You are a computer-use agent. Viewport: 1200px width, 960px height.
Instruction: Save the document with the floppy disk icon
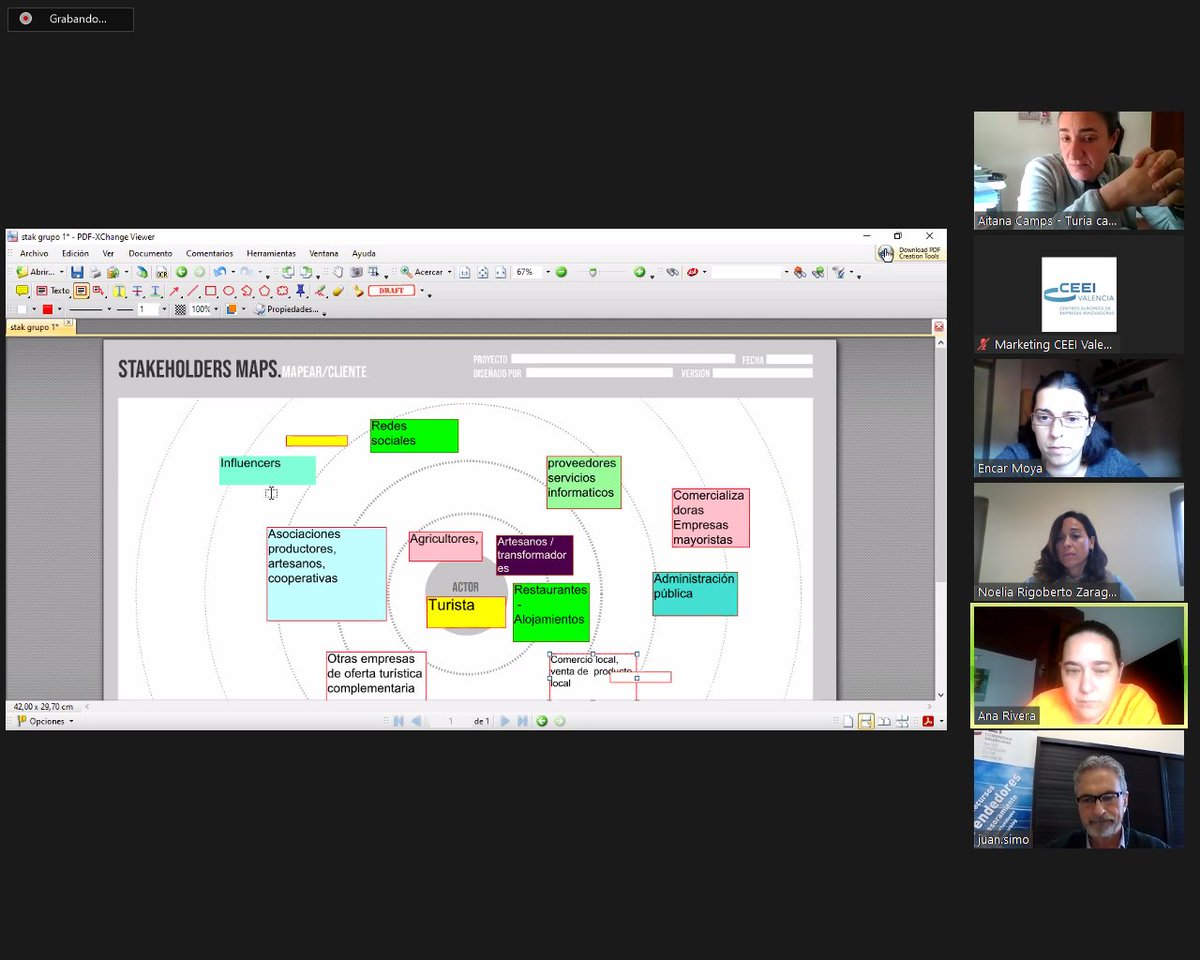[x=77, y=272]
